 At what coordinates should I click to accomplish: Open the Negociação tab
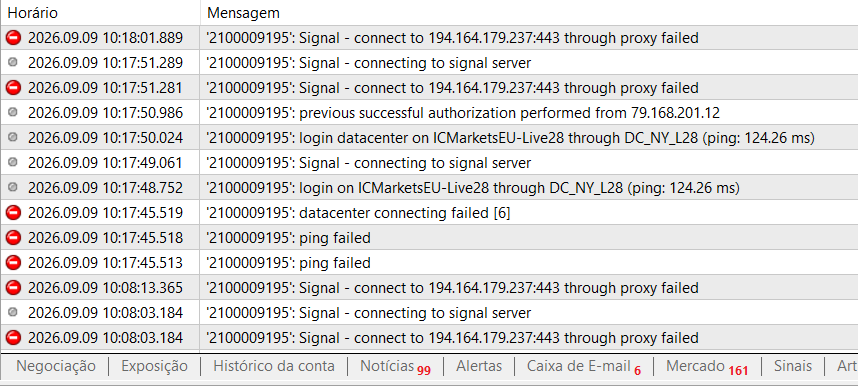(56, 366)
